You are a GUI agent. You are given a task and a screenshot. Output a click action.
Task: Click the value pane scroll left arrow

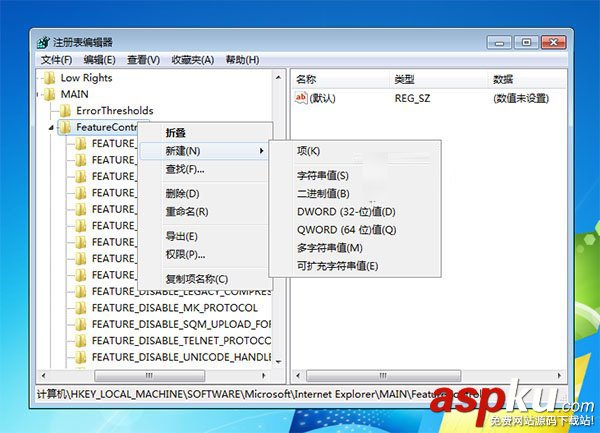tap(298, 376)
